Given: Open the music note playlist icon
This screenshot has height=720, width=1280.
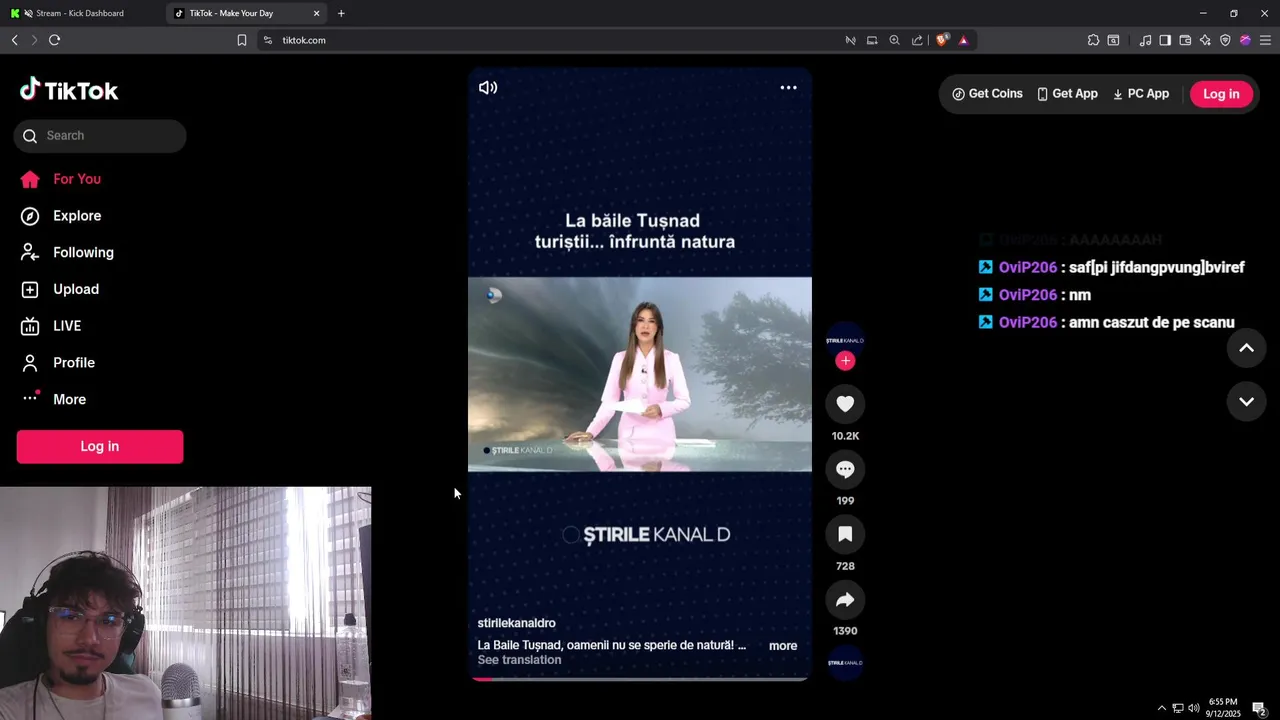Looking at the screenshot, I should 1145,40.
